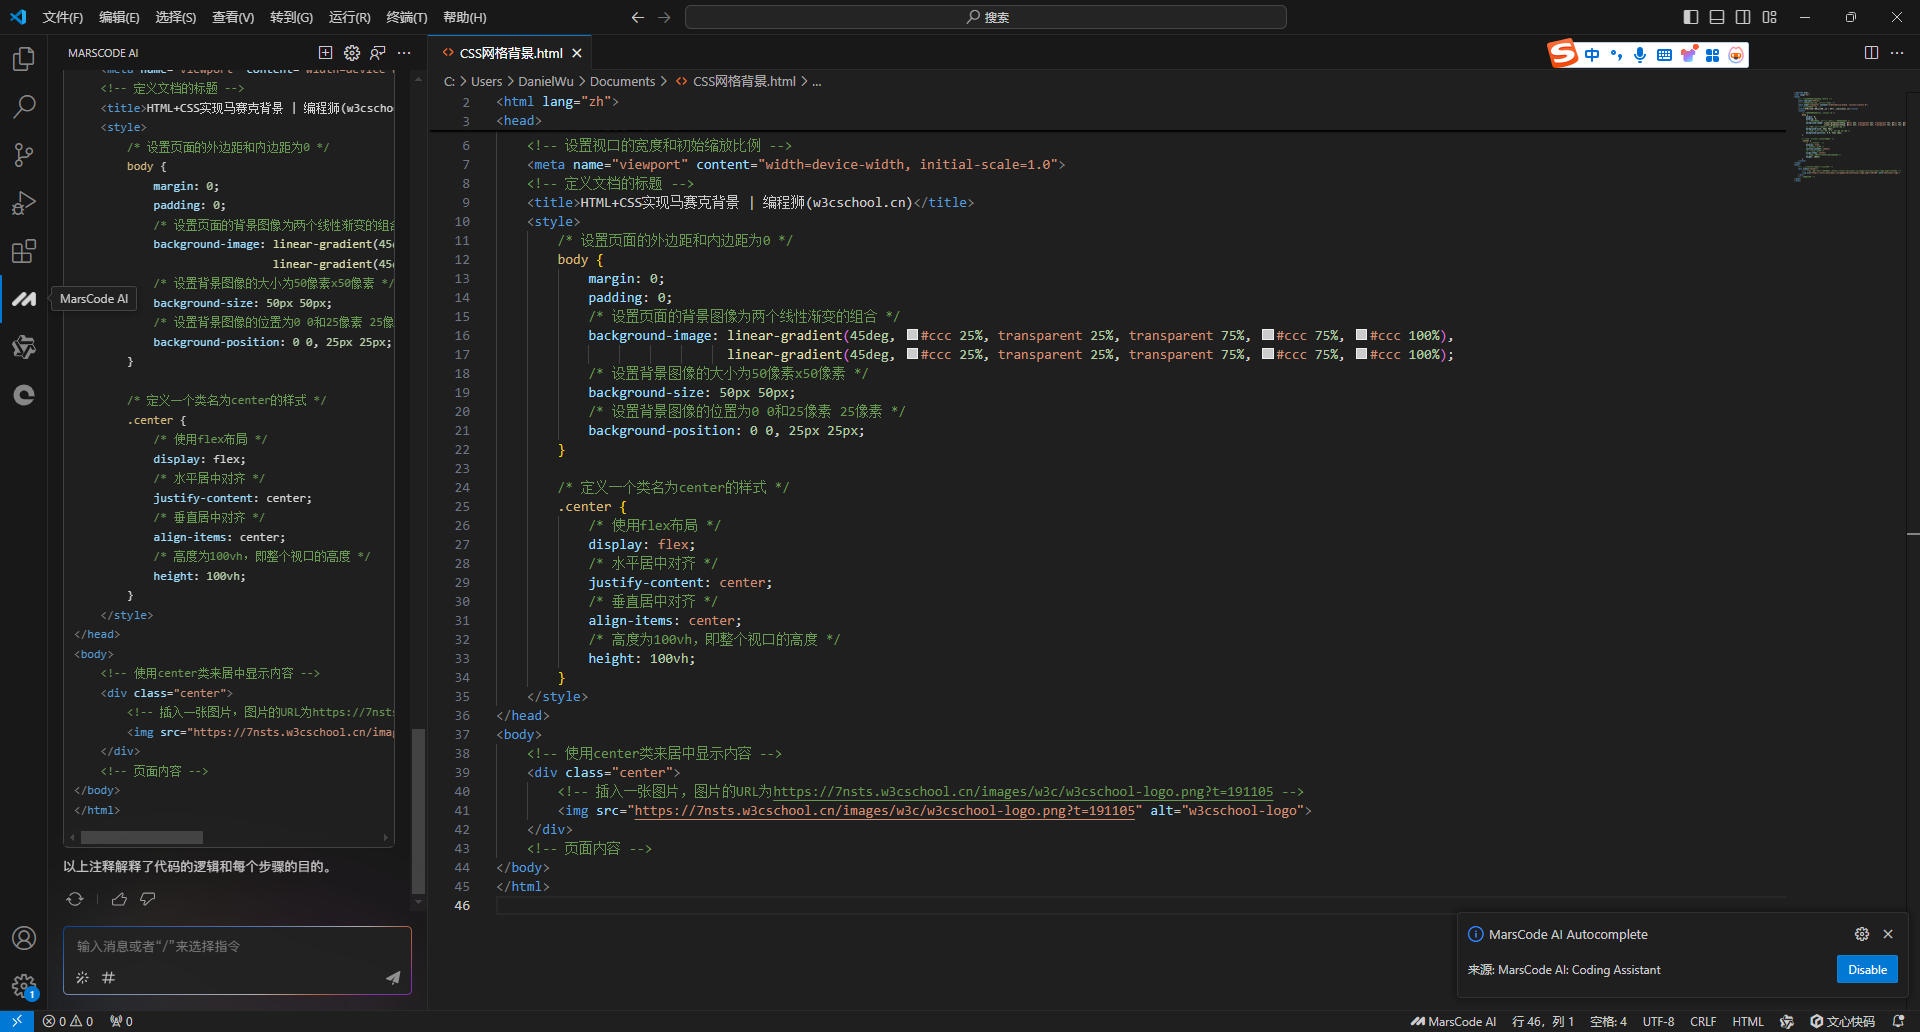The image size is (1920, 1032).
Task: Follow the w3cschool logo URL in img src
Action: tap(885, 811)
